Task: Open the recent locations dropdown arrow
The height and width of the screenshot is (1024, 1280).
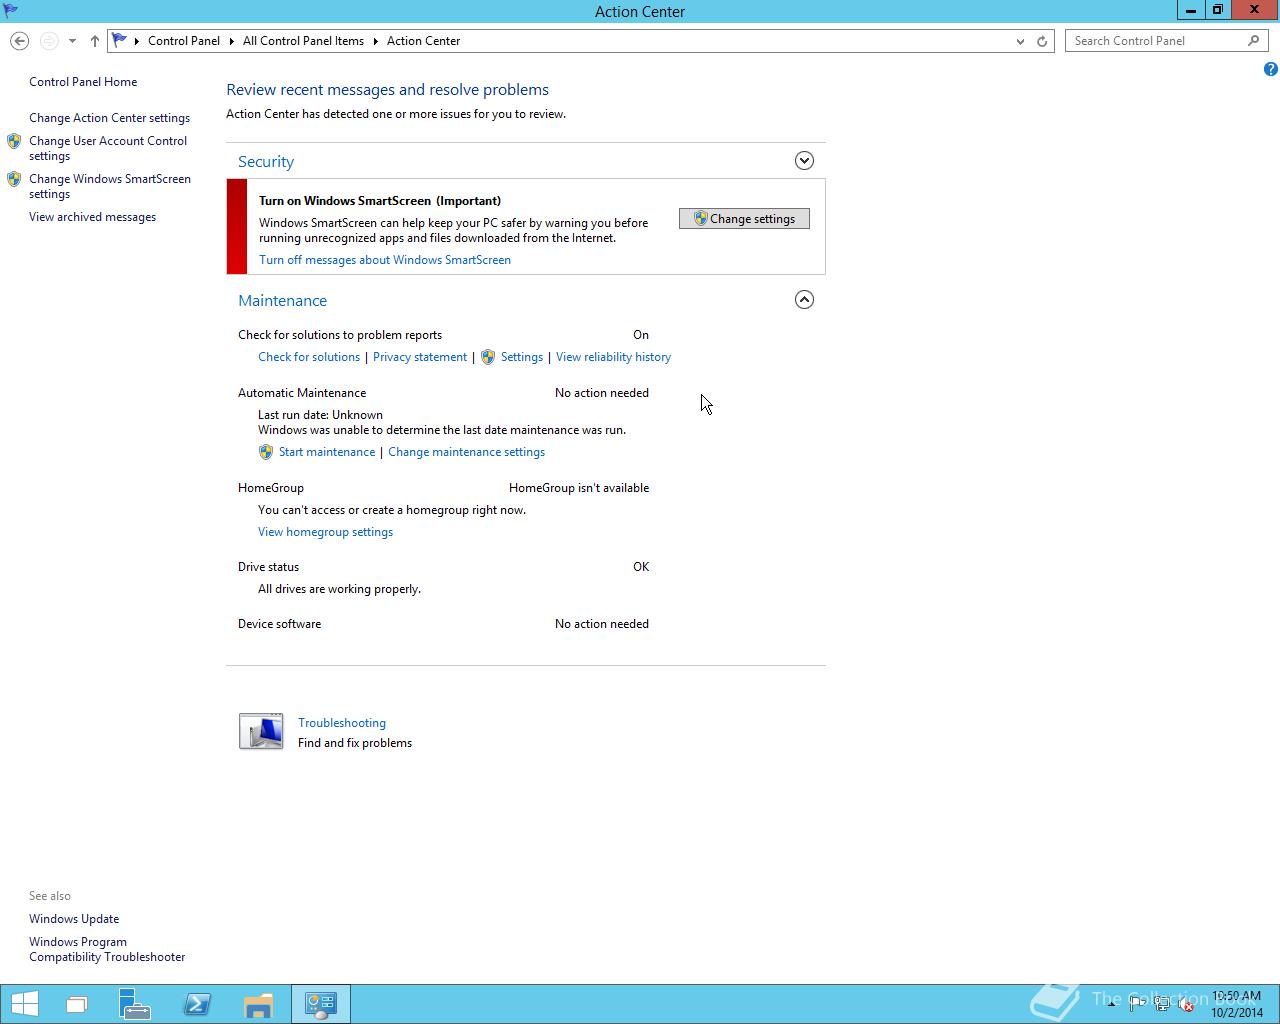Action: tap(72, 41)
